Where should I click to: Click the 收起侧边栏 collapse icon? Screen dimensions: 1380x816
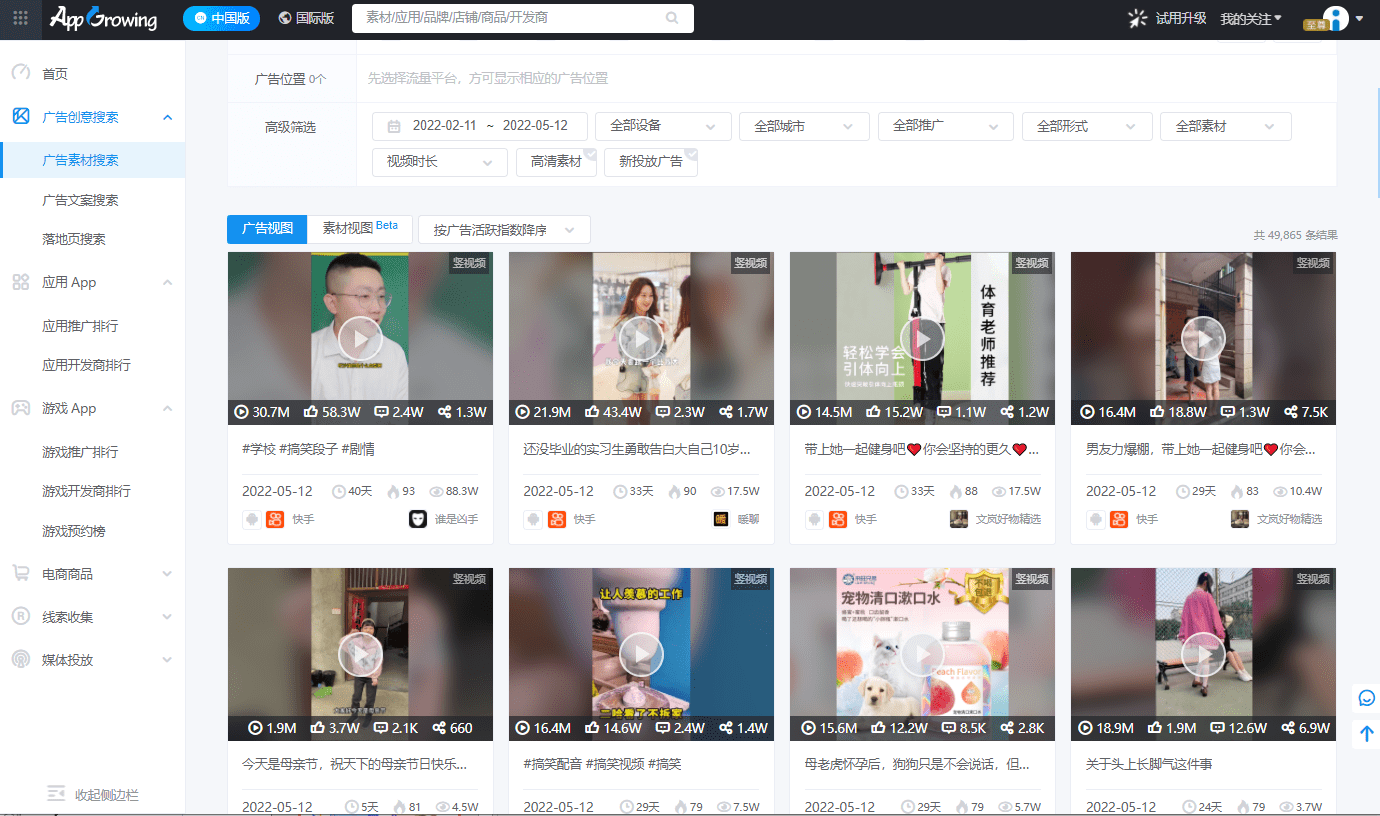(x=56, y=794)
